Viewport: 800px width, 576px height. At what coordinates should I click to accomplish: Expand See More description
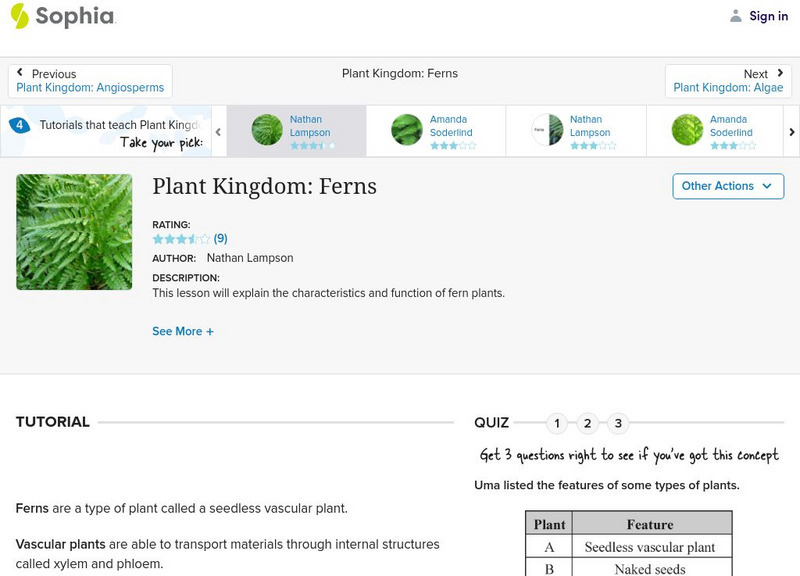click(183, 331)
